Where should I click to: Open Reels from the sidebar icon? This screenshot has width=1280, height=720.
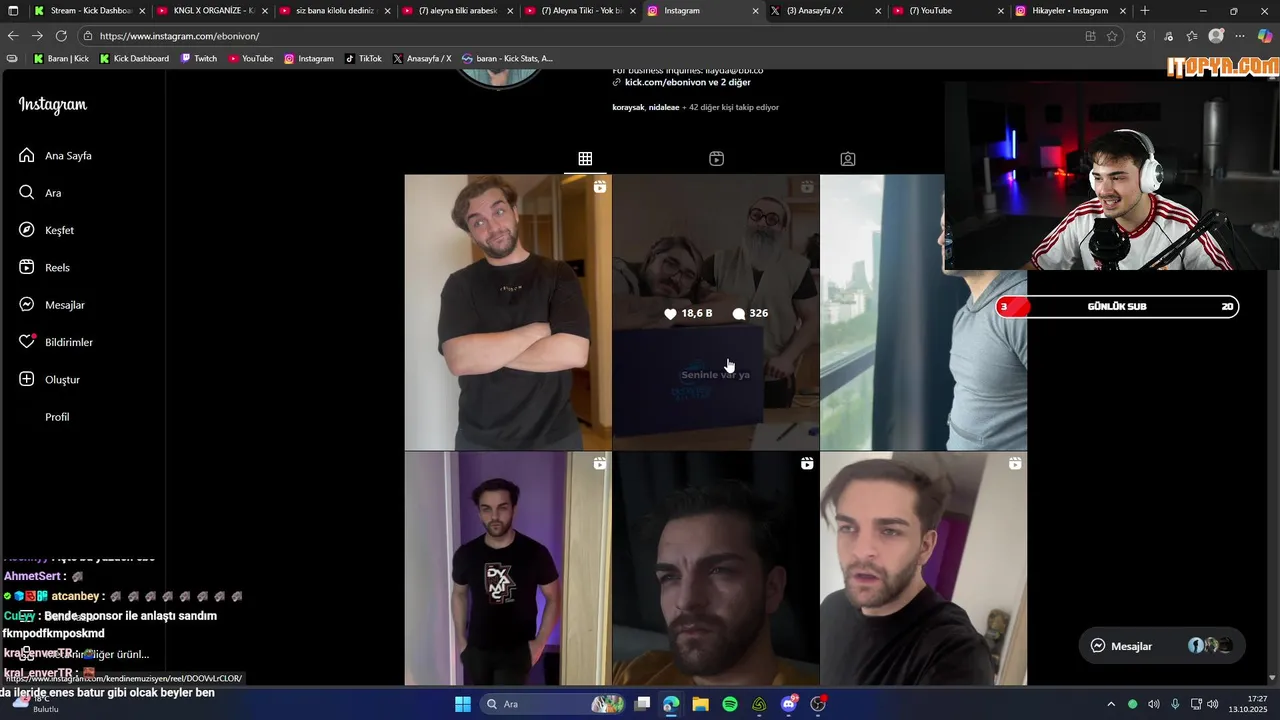click(27, 267)
